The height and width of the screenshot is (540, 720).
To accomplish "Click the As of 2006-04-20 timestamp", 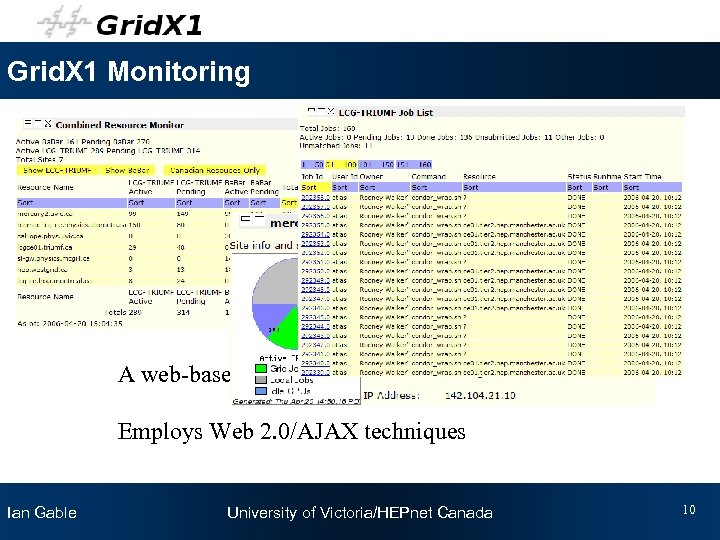I will [x=70, y=323].
